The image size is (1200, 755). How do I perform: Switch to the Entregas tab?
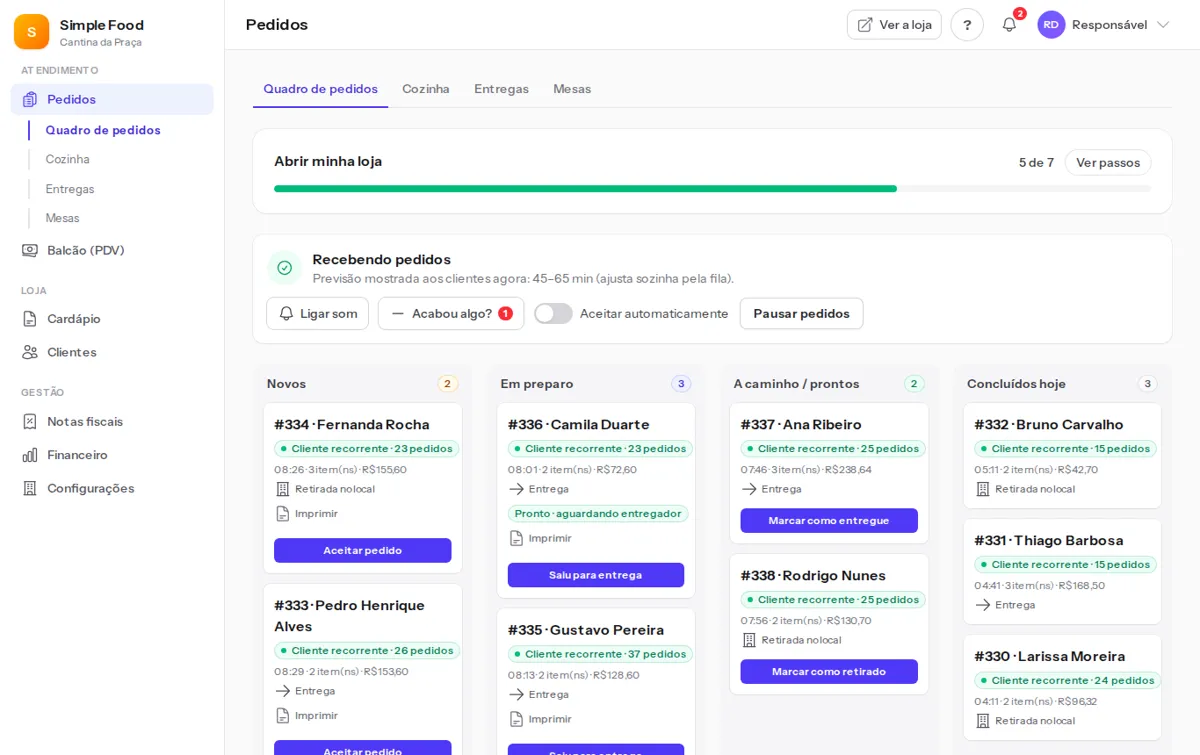click(501, 89)
